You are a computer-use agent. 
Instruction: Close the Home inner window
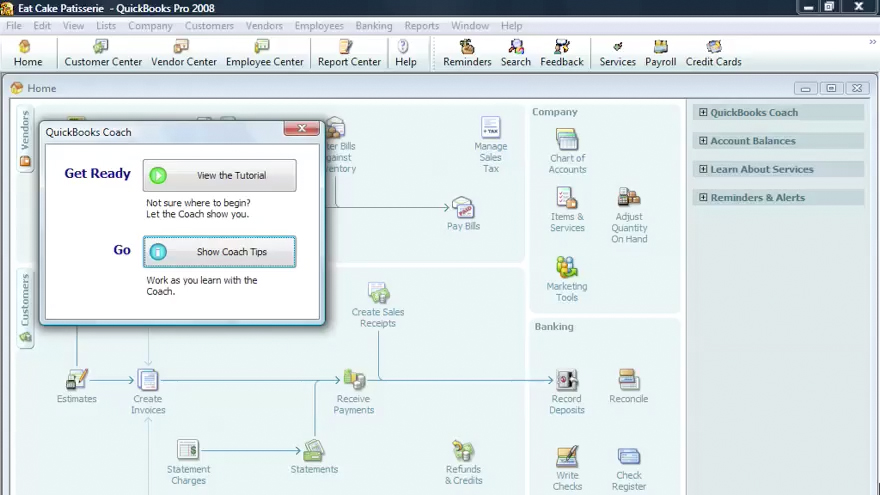(857, 88)
